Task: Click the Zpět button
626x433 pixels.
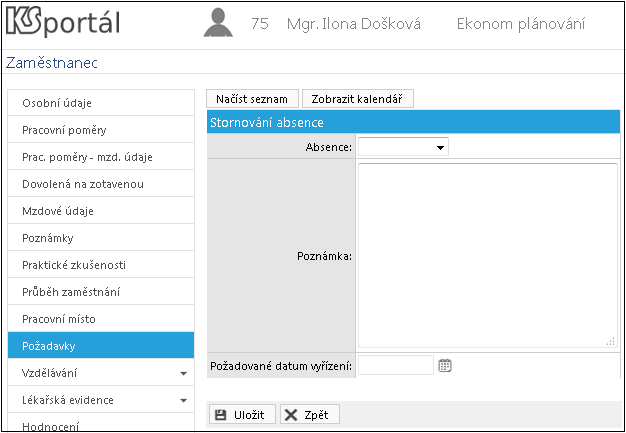Action: coord(310,415)
